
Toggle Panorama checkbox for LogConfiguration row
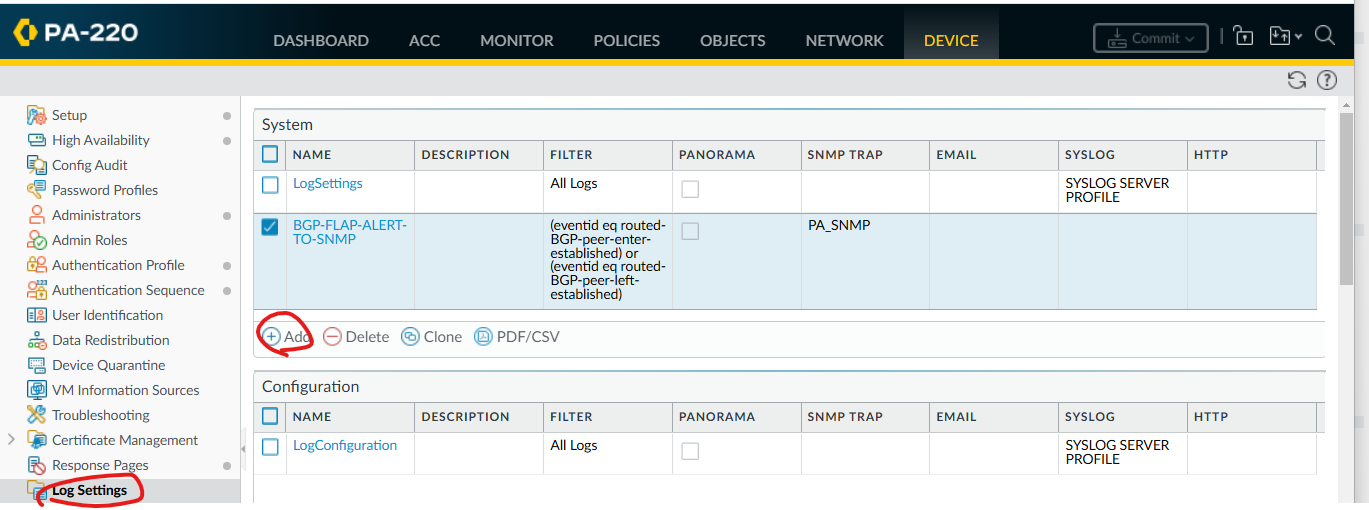point(690,451)
